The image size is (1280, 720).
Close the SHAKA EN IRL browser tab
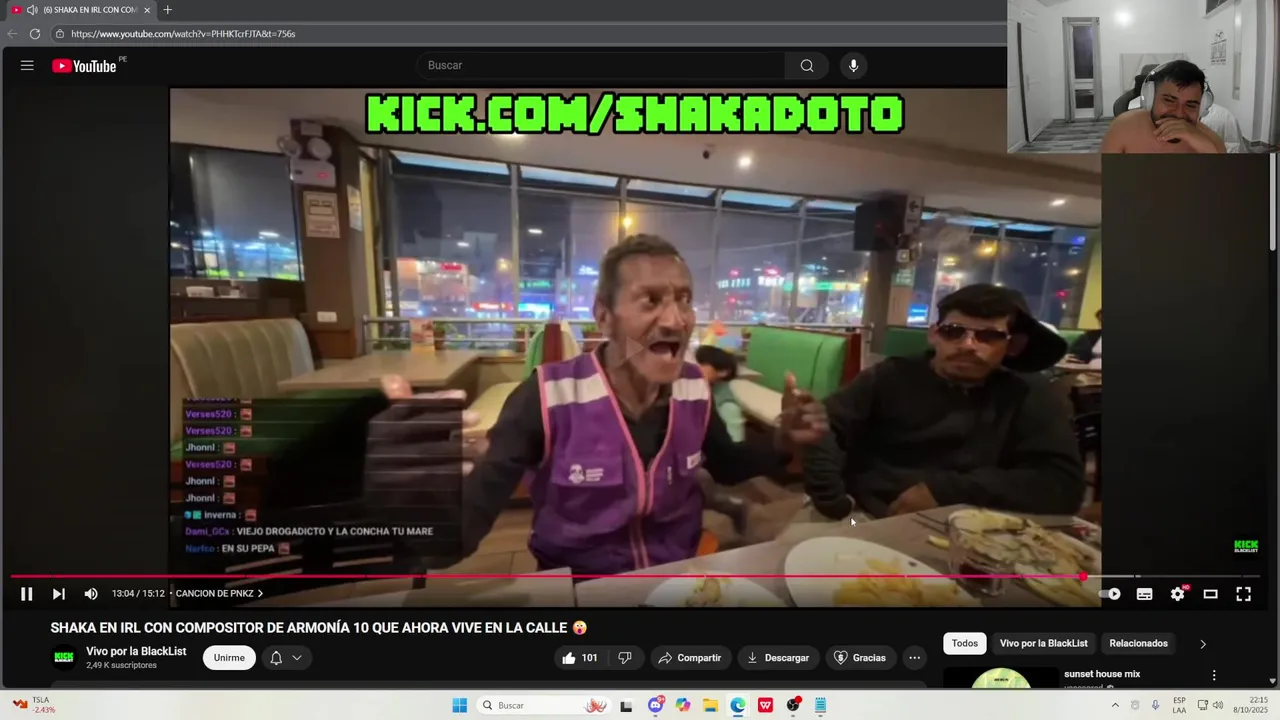[x=147, y=10]
